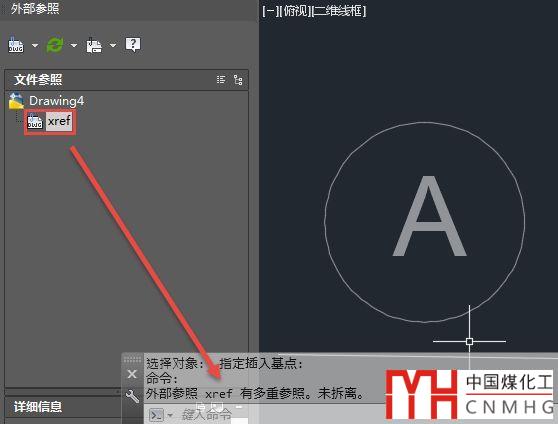Click the Attach DWG icon
Screen dimensions: 558x424
pyautogui.click(x=16, y=45)
